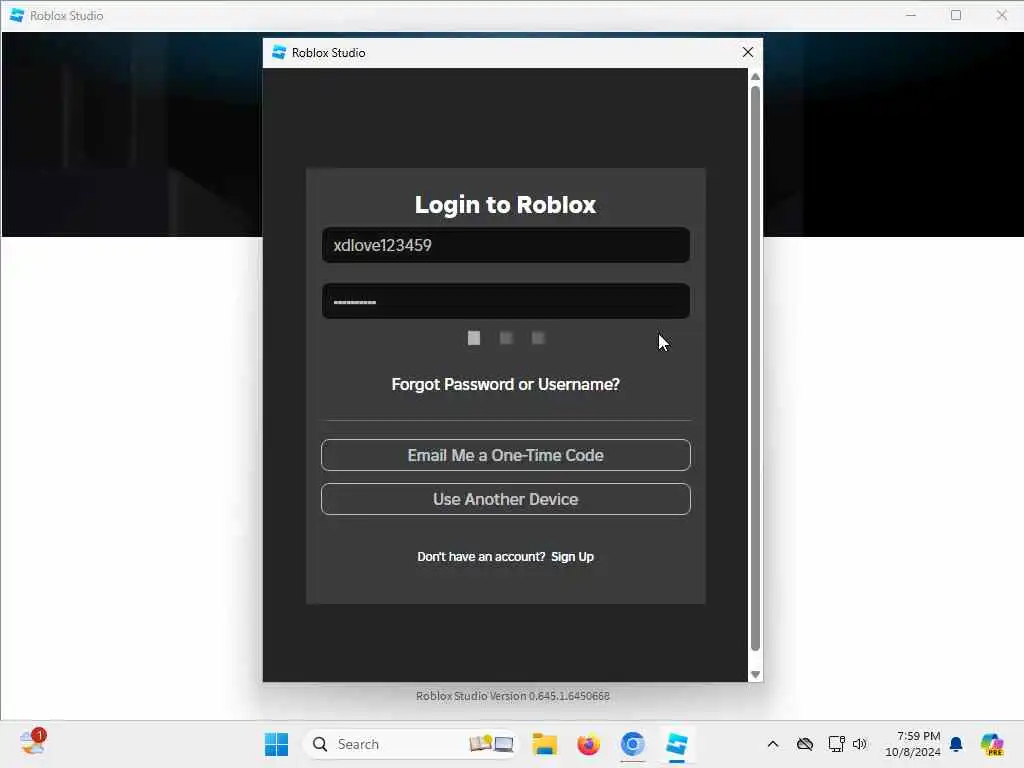Click the login dialog vertical scrollbar thumb
The width and height of the screenshot is (1024, 768).
point(756,368)
